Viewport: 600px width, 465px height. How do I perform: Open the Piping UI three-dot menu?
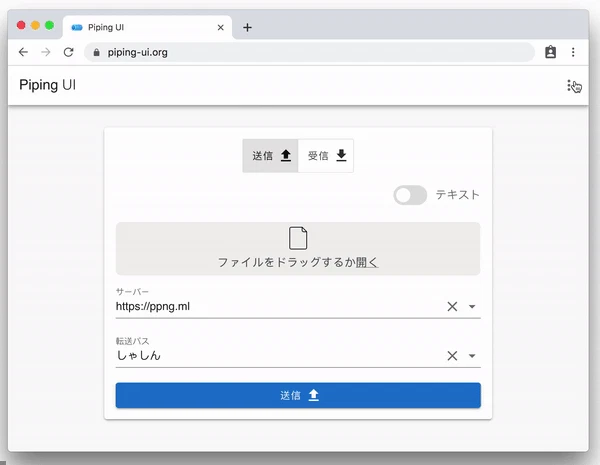tap(569, 86)
